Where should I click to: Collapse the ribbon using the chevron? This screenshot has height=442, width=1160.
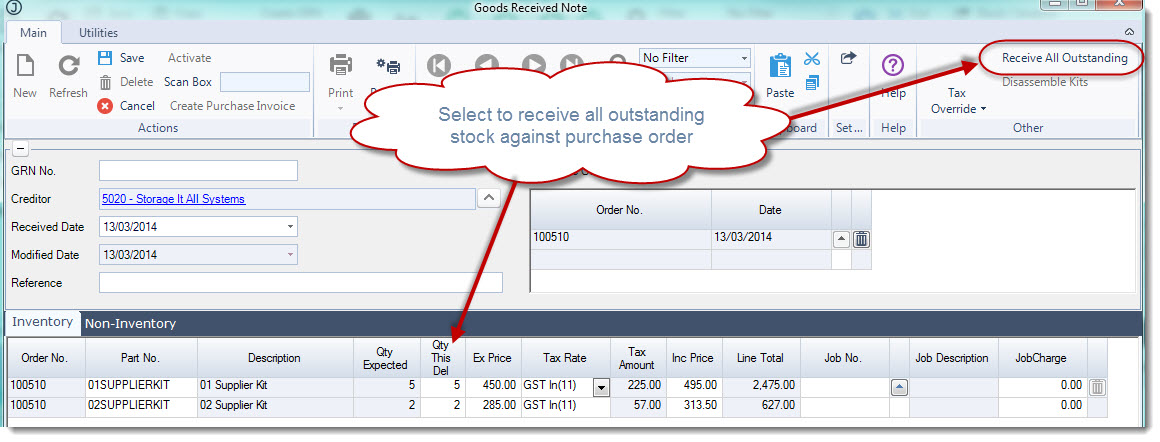pos(1129,32)
